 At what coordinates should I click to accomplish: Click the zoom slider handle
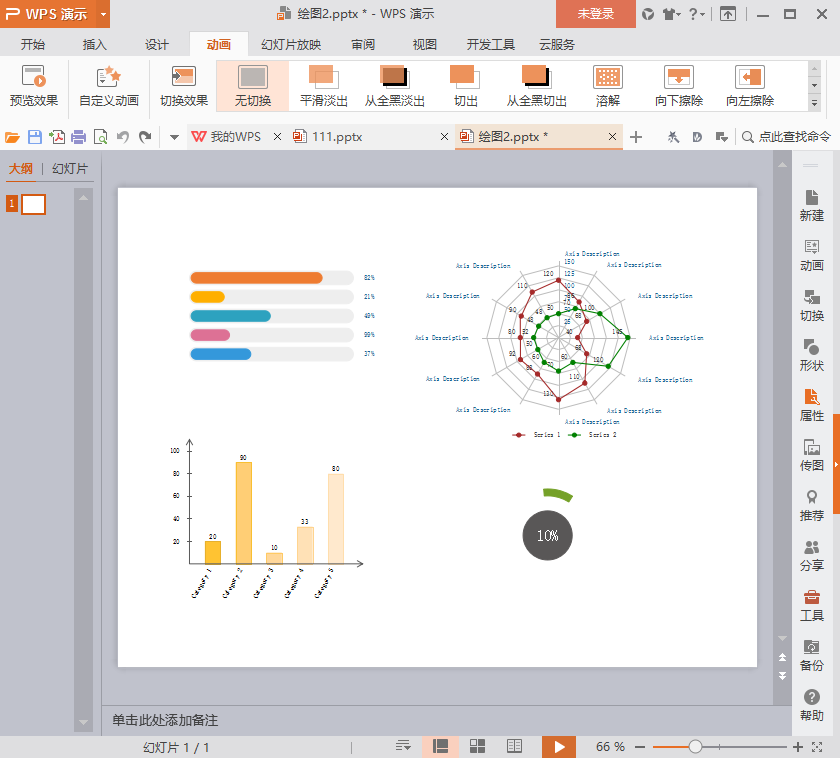click(695, 746)
